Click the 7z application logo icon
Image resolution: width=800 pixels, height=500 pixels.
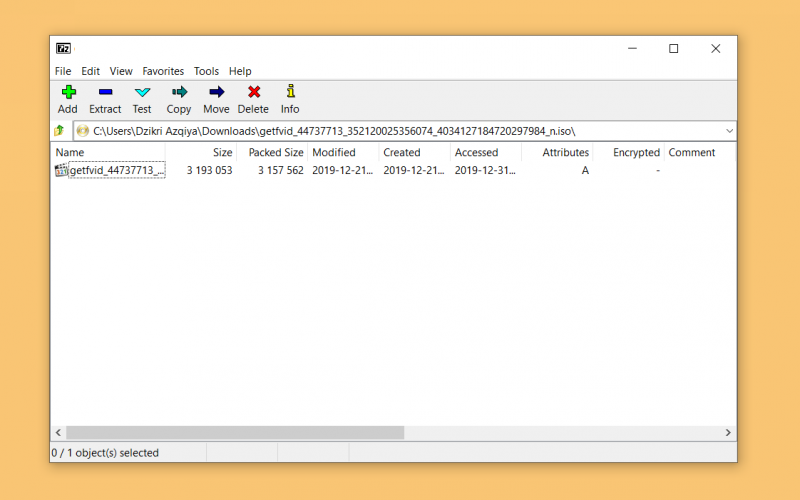click(x=63, y=48)
